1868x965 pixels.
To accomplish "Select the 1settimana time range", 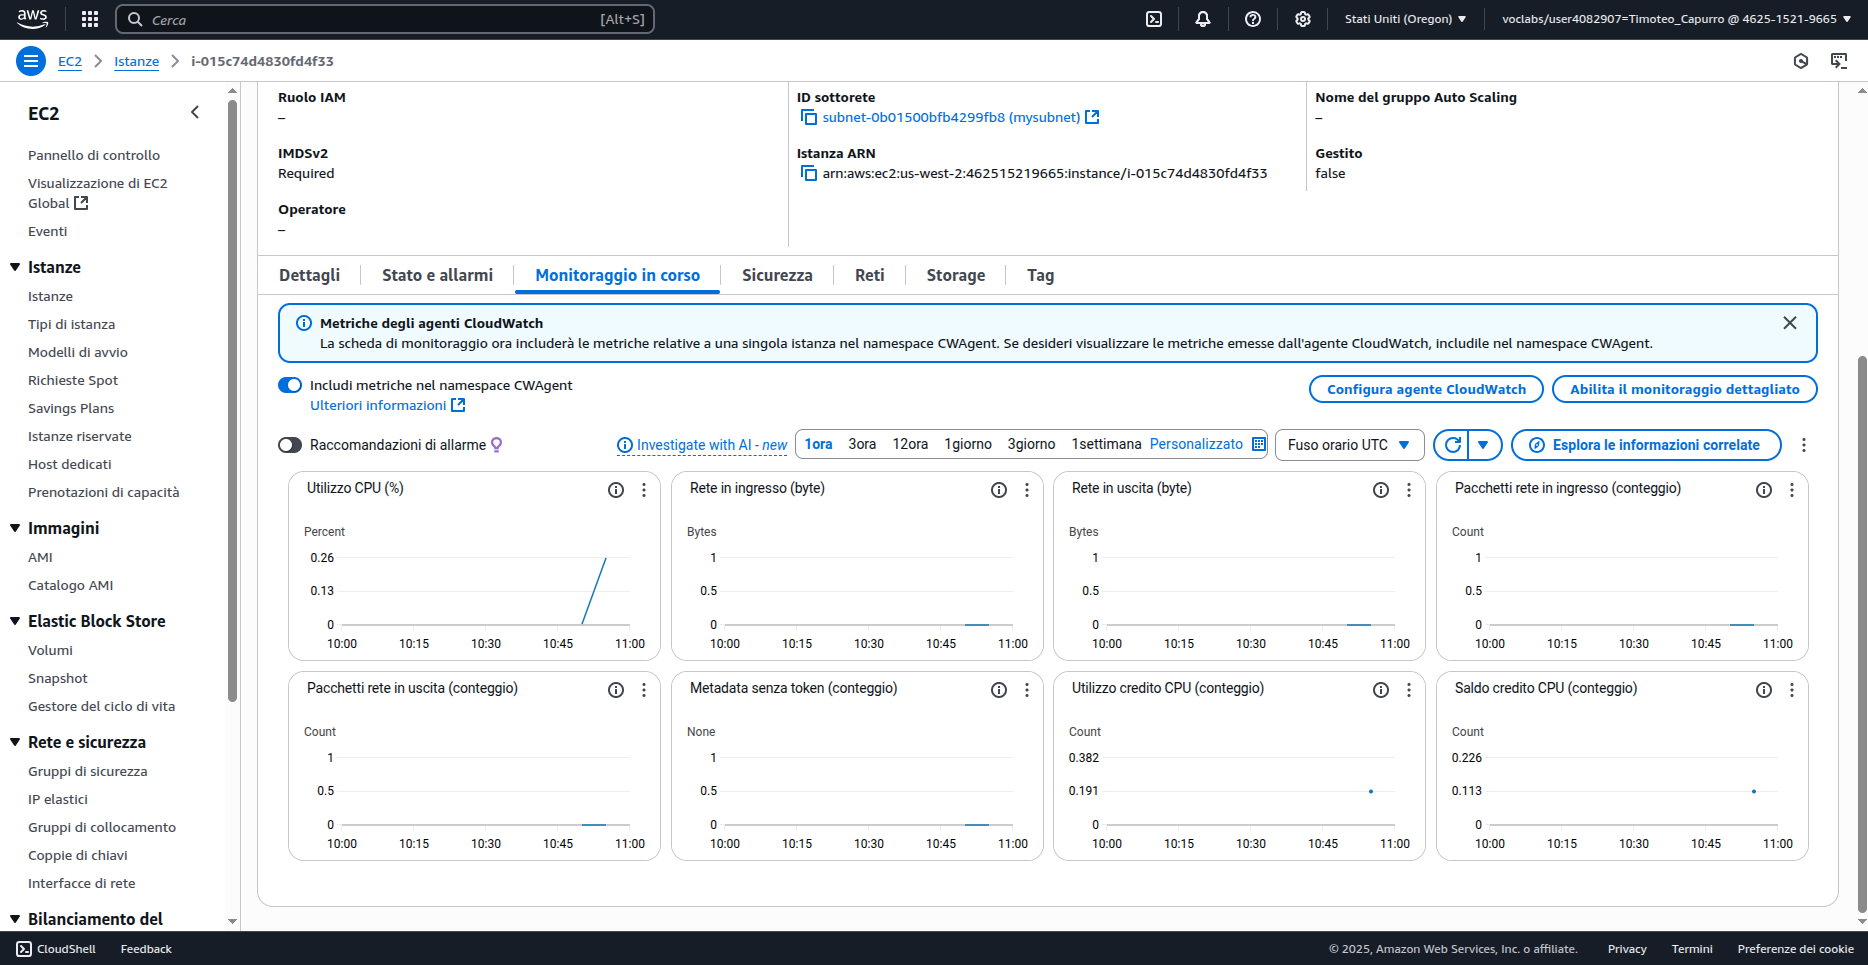I will click(1106, 444).
